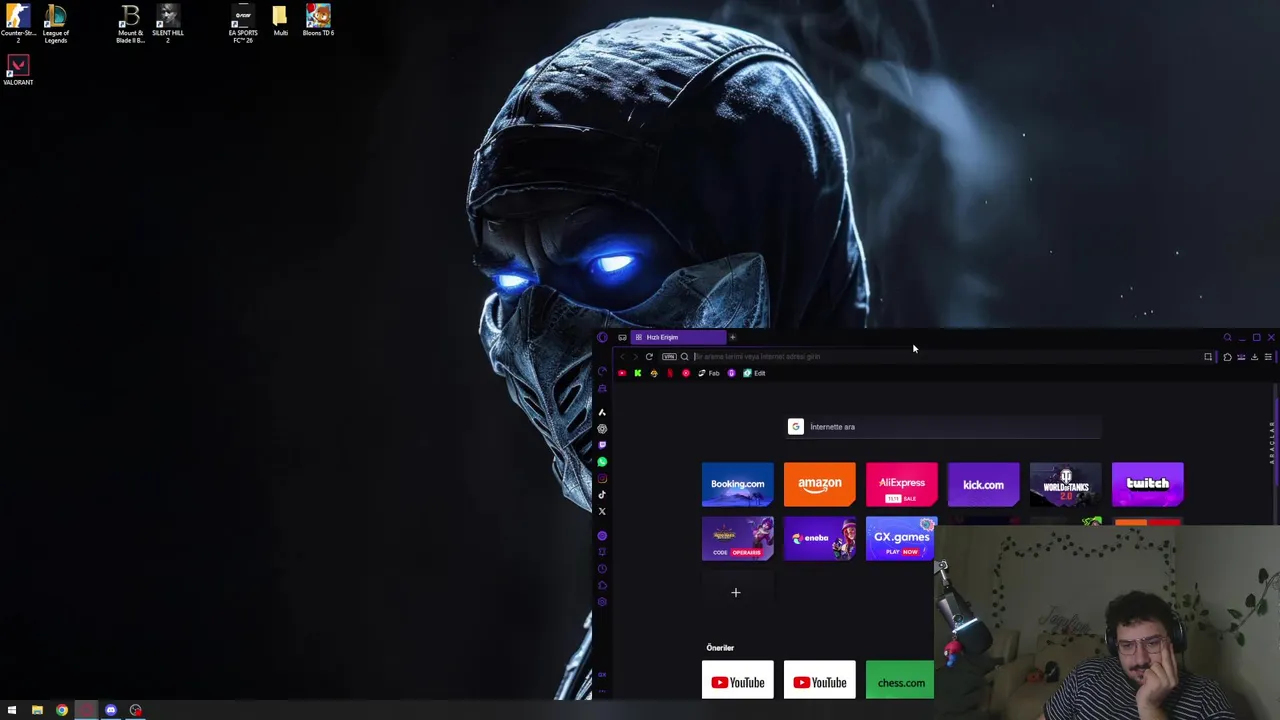Open the Fab bookmark
Screen dimensions: 1280x720
(x=708, y=373)
